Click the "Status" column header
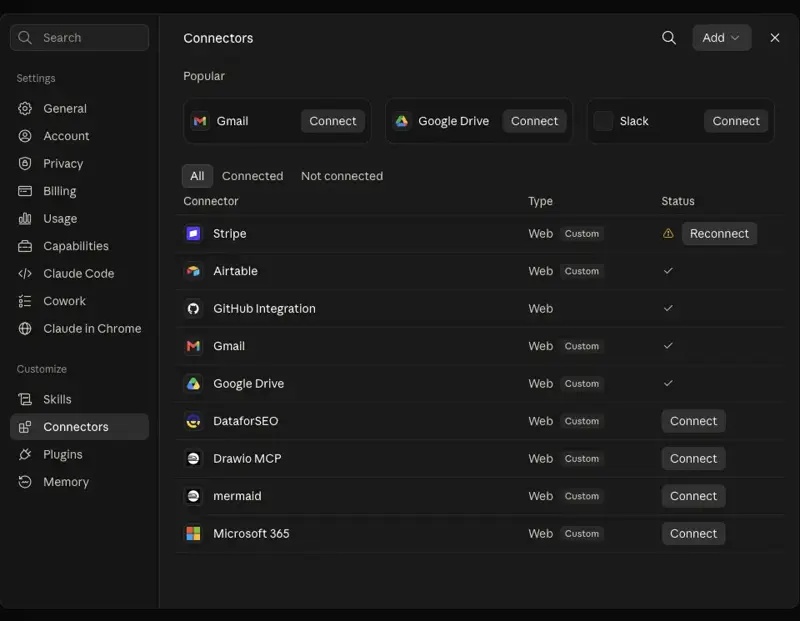The image size is (800, 621). tap(678, 201)
